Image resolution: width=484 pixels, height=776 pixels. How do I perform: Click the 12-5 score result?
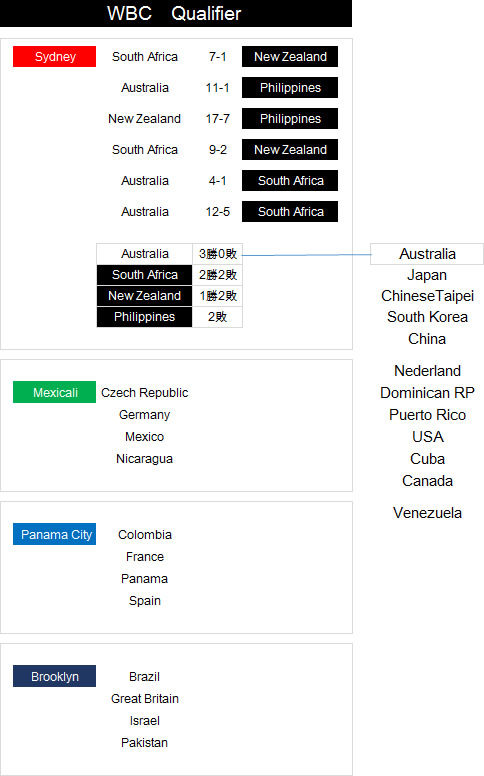[217, 212]
